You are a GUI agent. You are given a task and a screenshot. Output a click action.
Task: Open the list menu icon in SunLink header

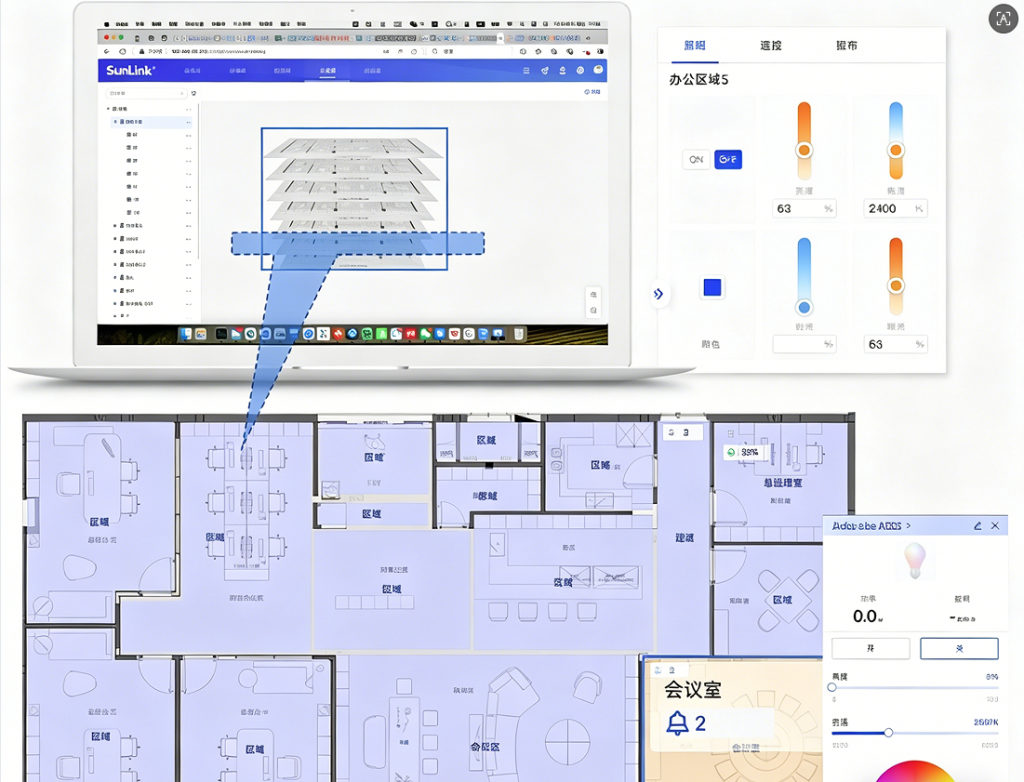click(526, 71)
